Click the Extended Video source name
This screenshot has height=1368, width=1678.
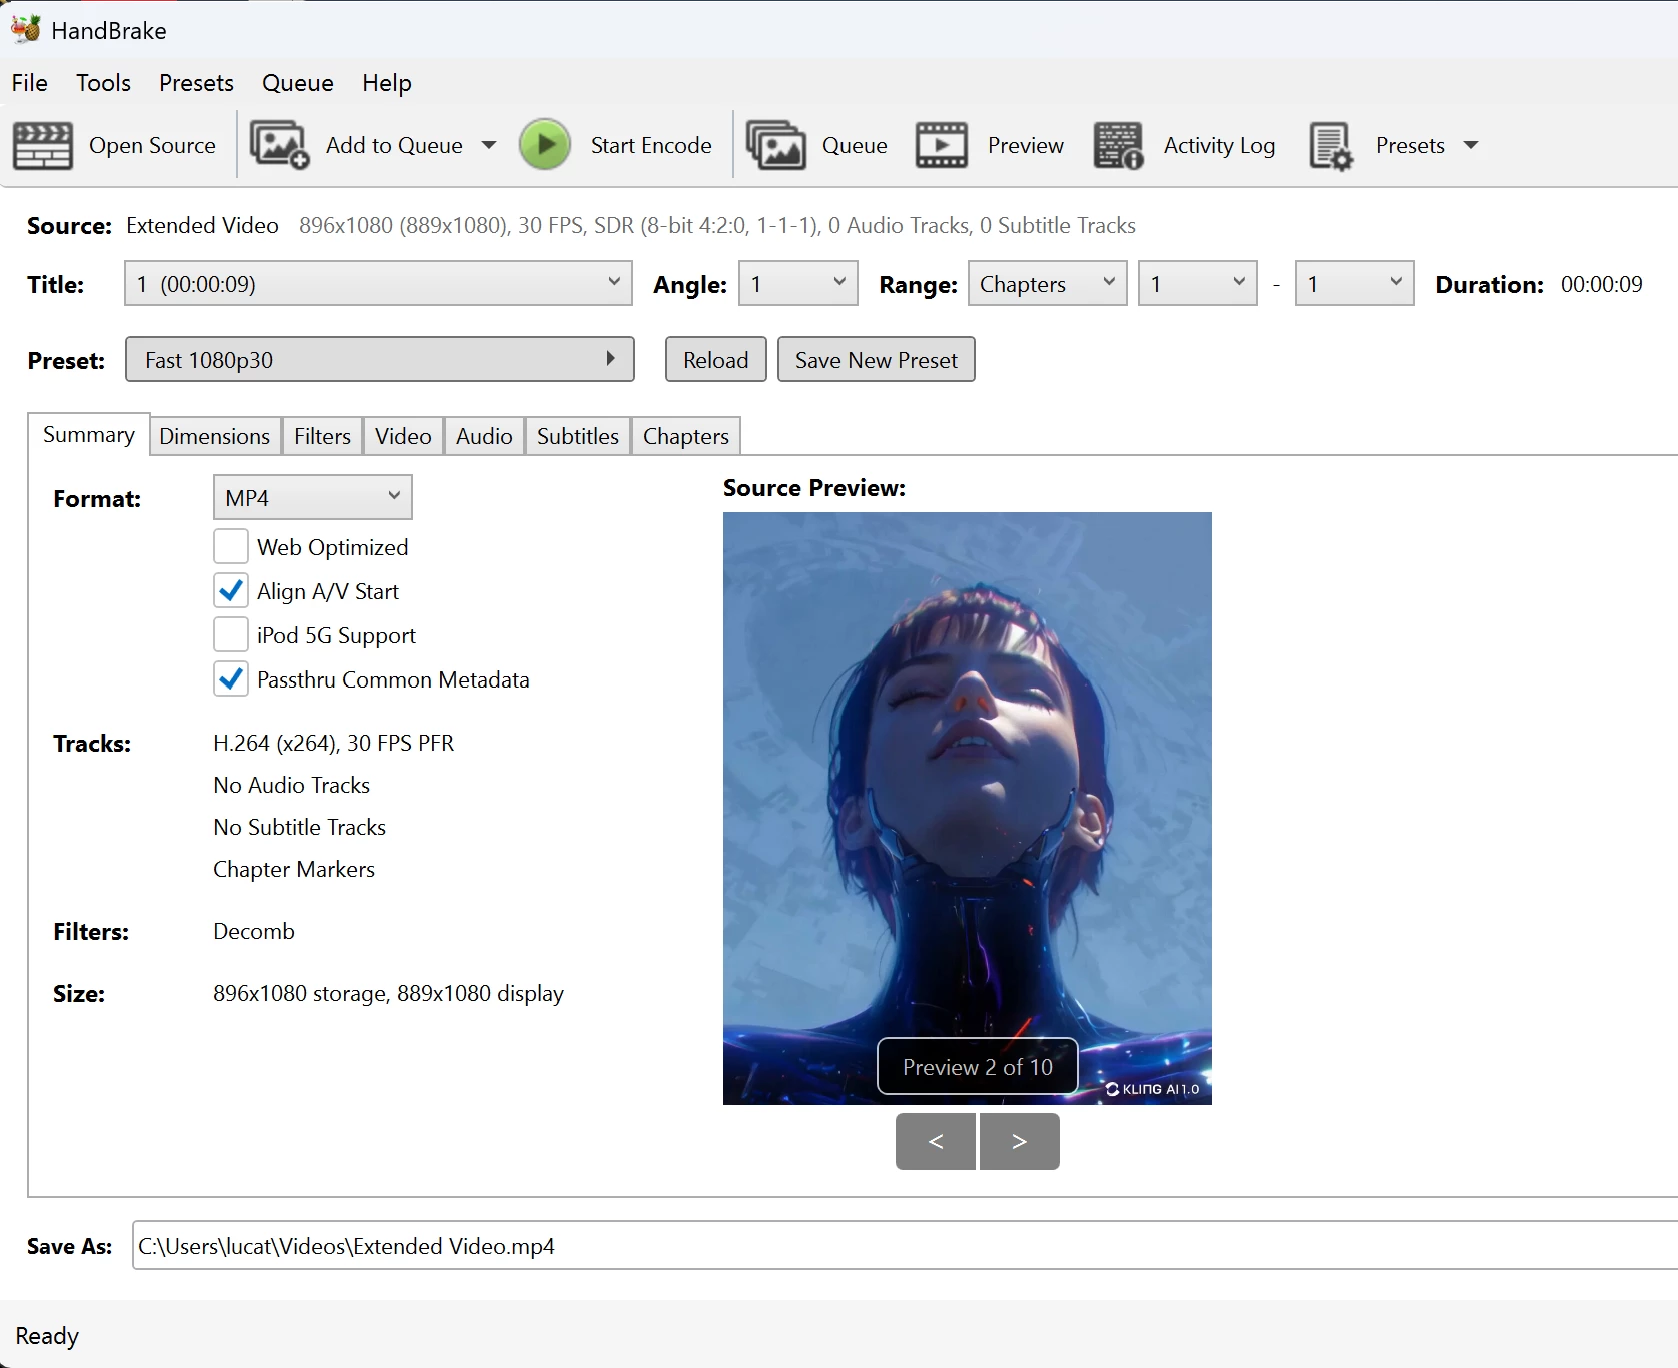click(202, 225)
